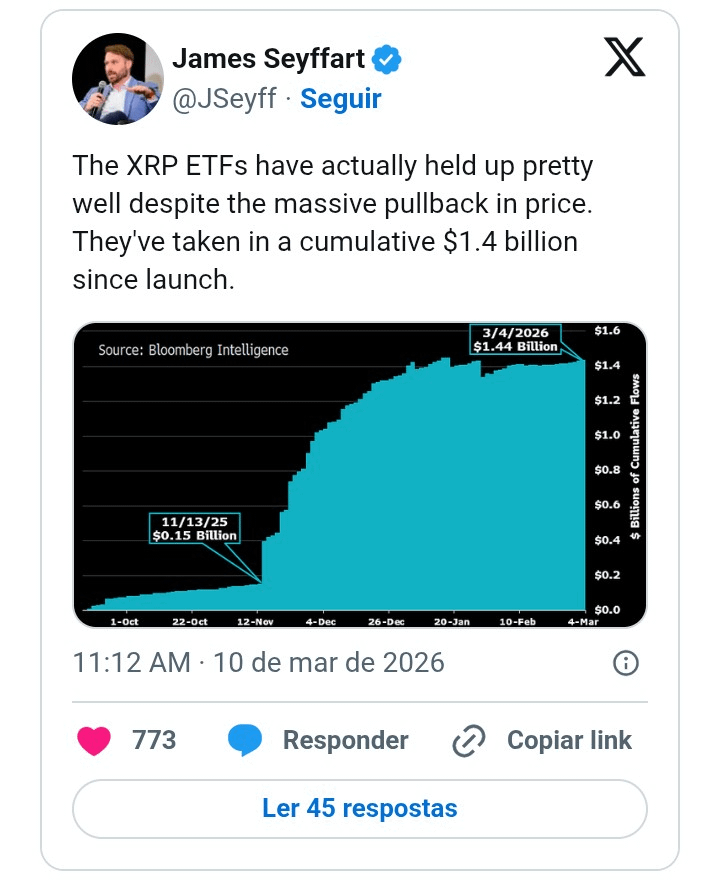The width and height of the screenshot is (720, 891).
Task: Click the chain link copy icon
Action: coord(468,740)
